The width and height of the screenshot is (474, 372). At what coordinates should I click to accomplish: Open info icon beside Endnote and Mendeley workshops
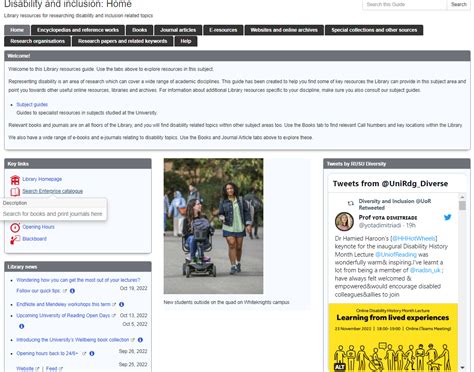(122, 304)
